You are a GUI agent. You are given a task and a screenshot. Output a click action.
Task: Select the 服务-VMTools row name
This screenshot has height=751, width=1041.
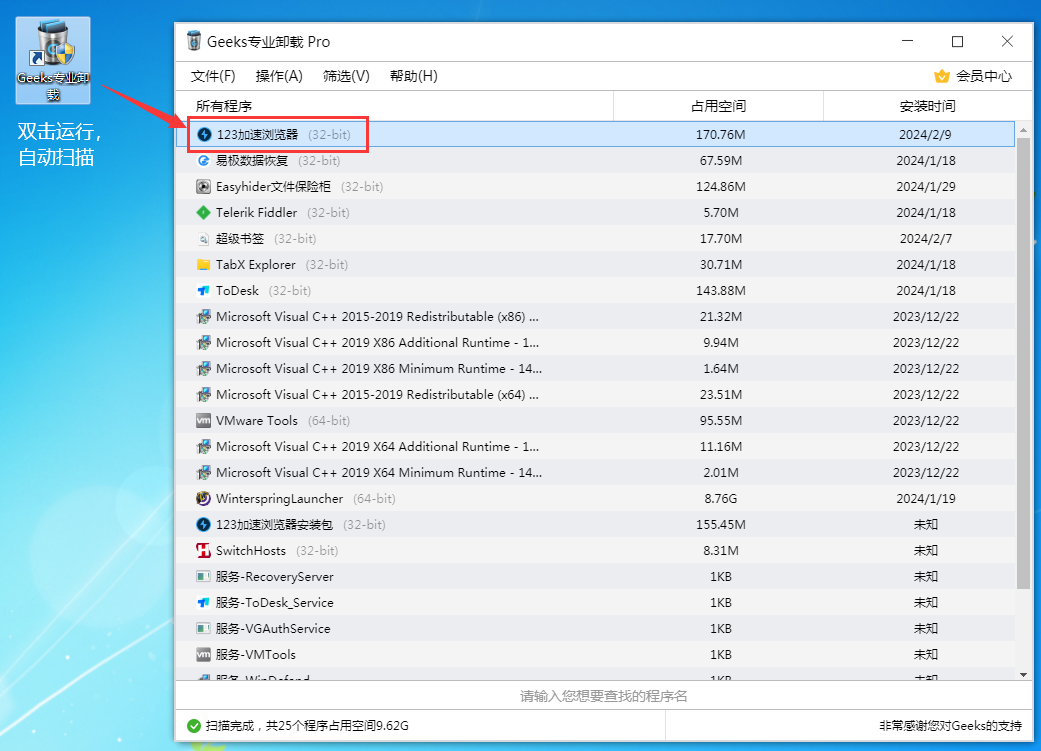pyautogui.click(x=256, y=654)
